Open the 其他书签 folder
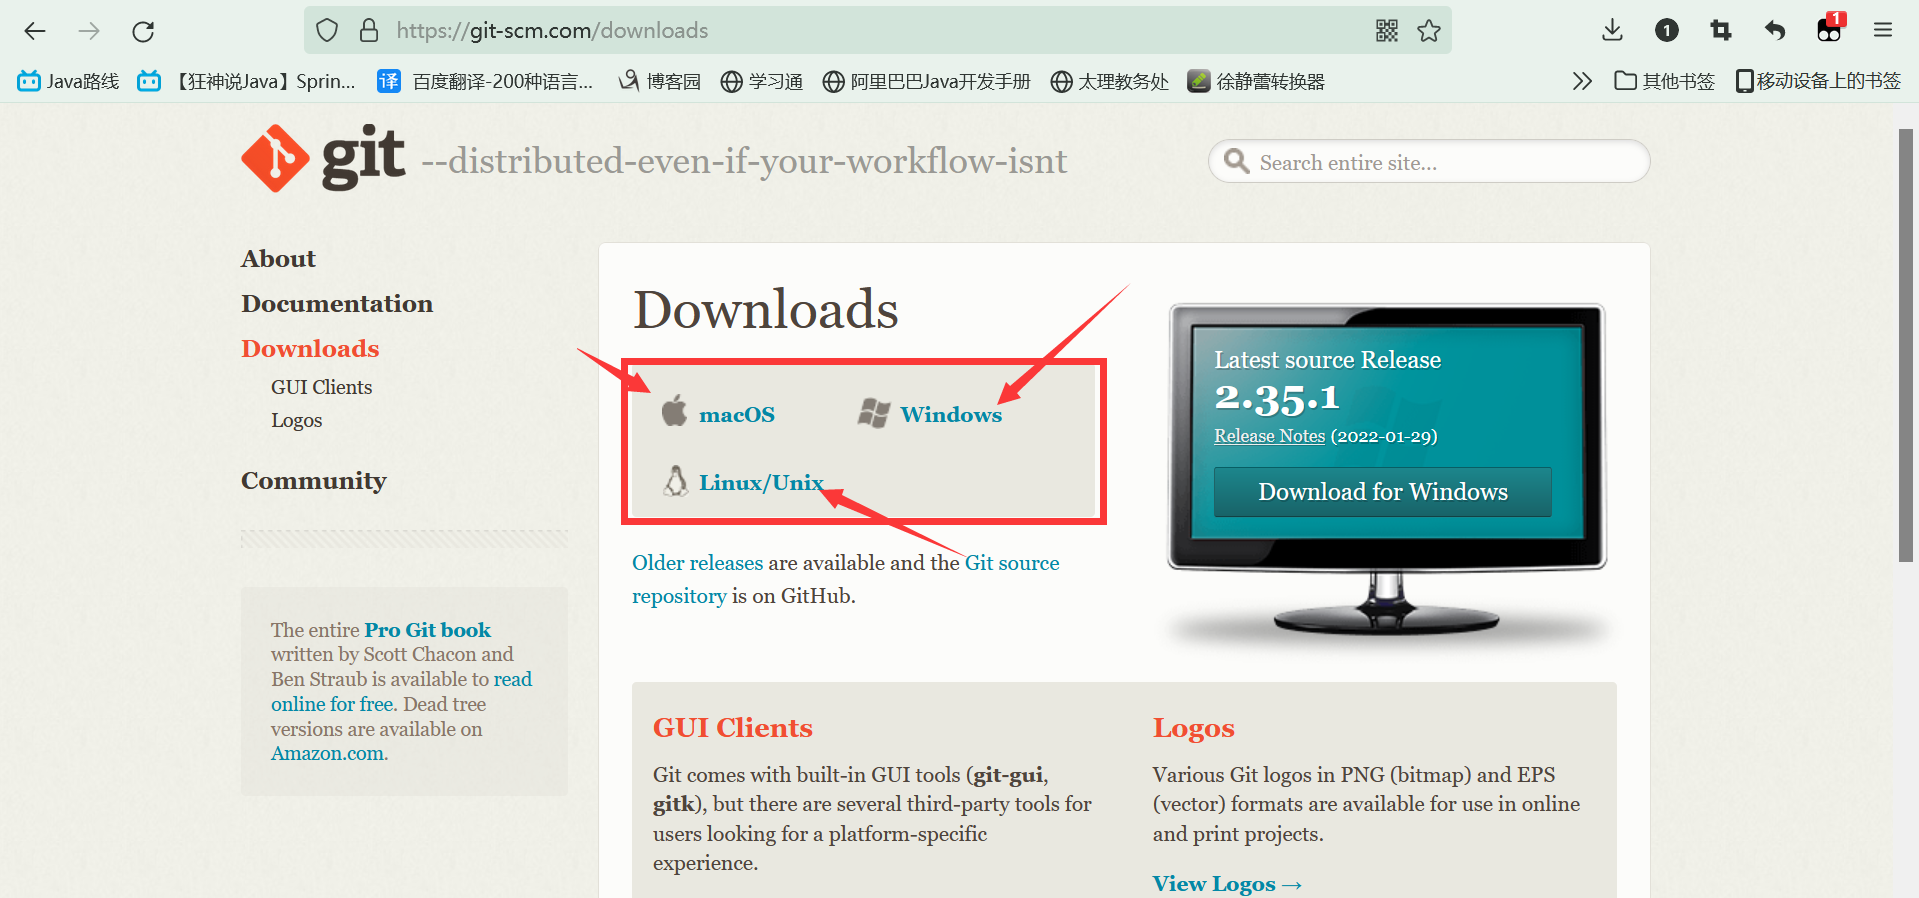Viewport: 1919px width, 898px height. pos(1665,81)
